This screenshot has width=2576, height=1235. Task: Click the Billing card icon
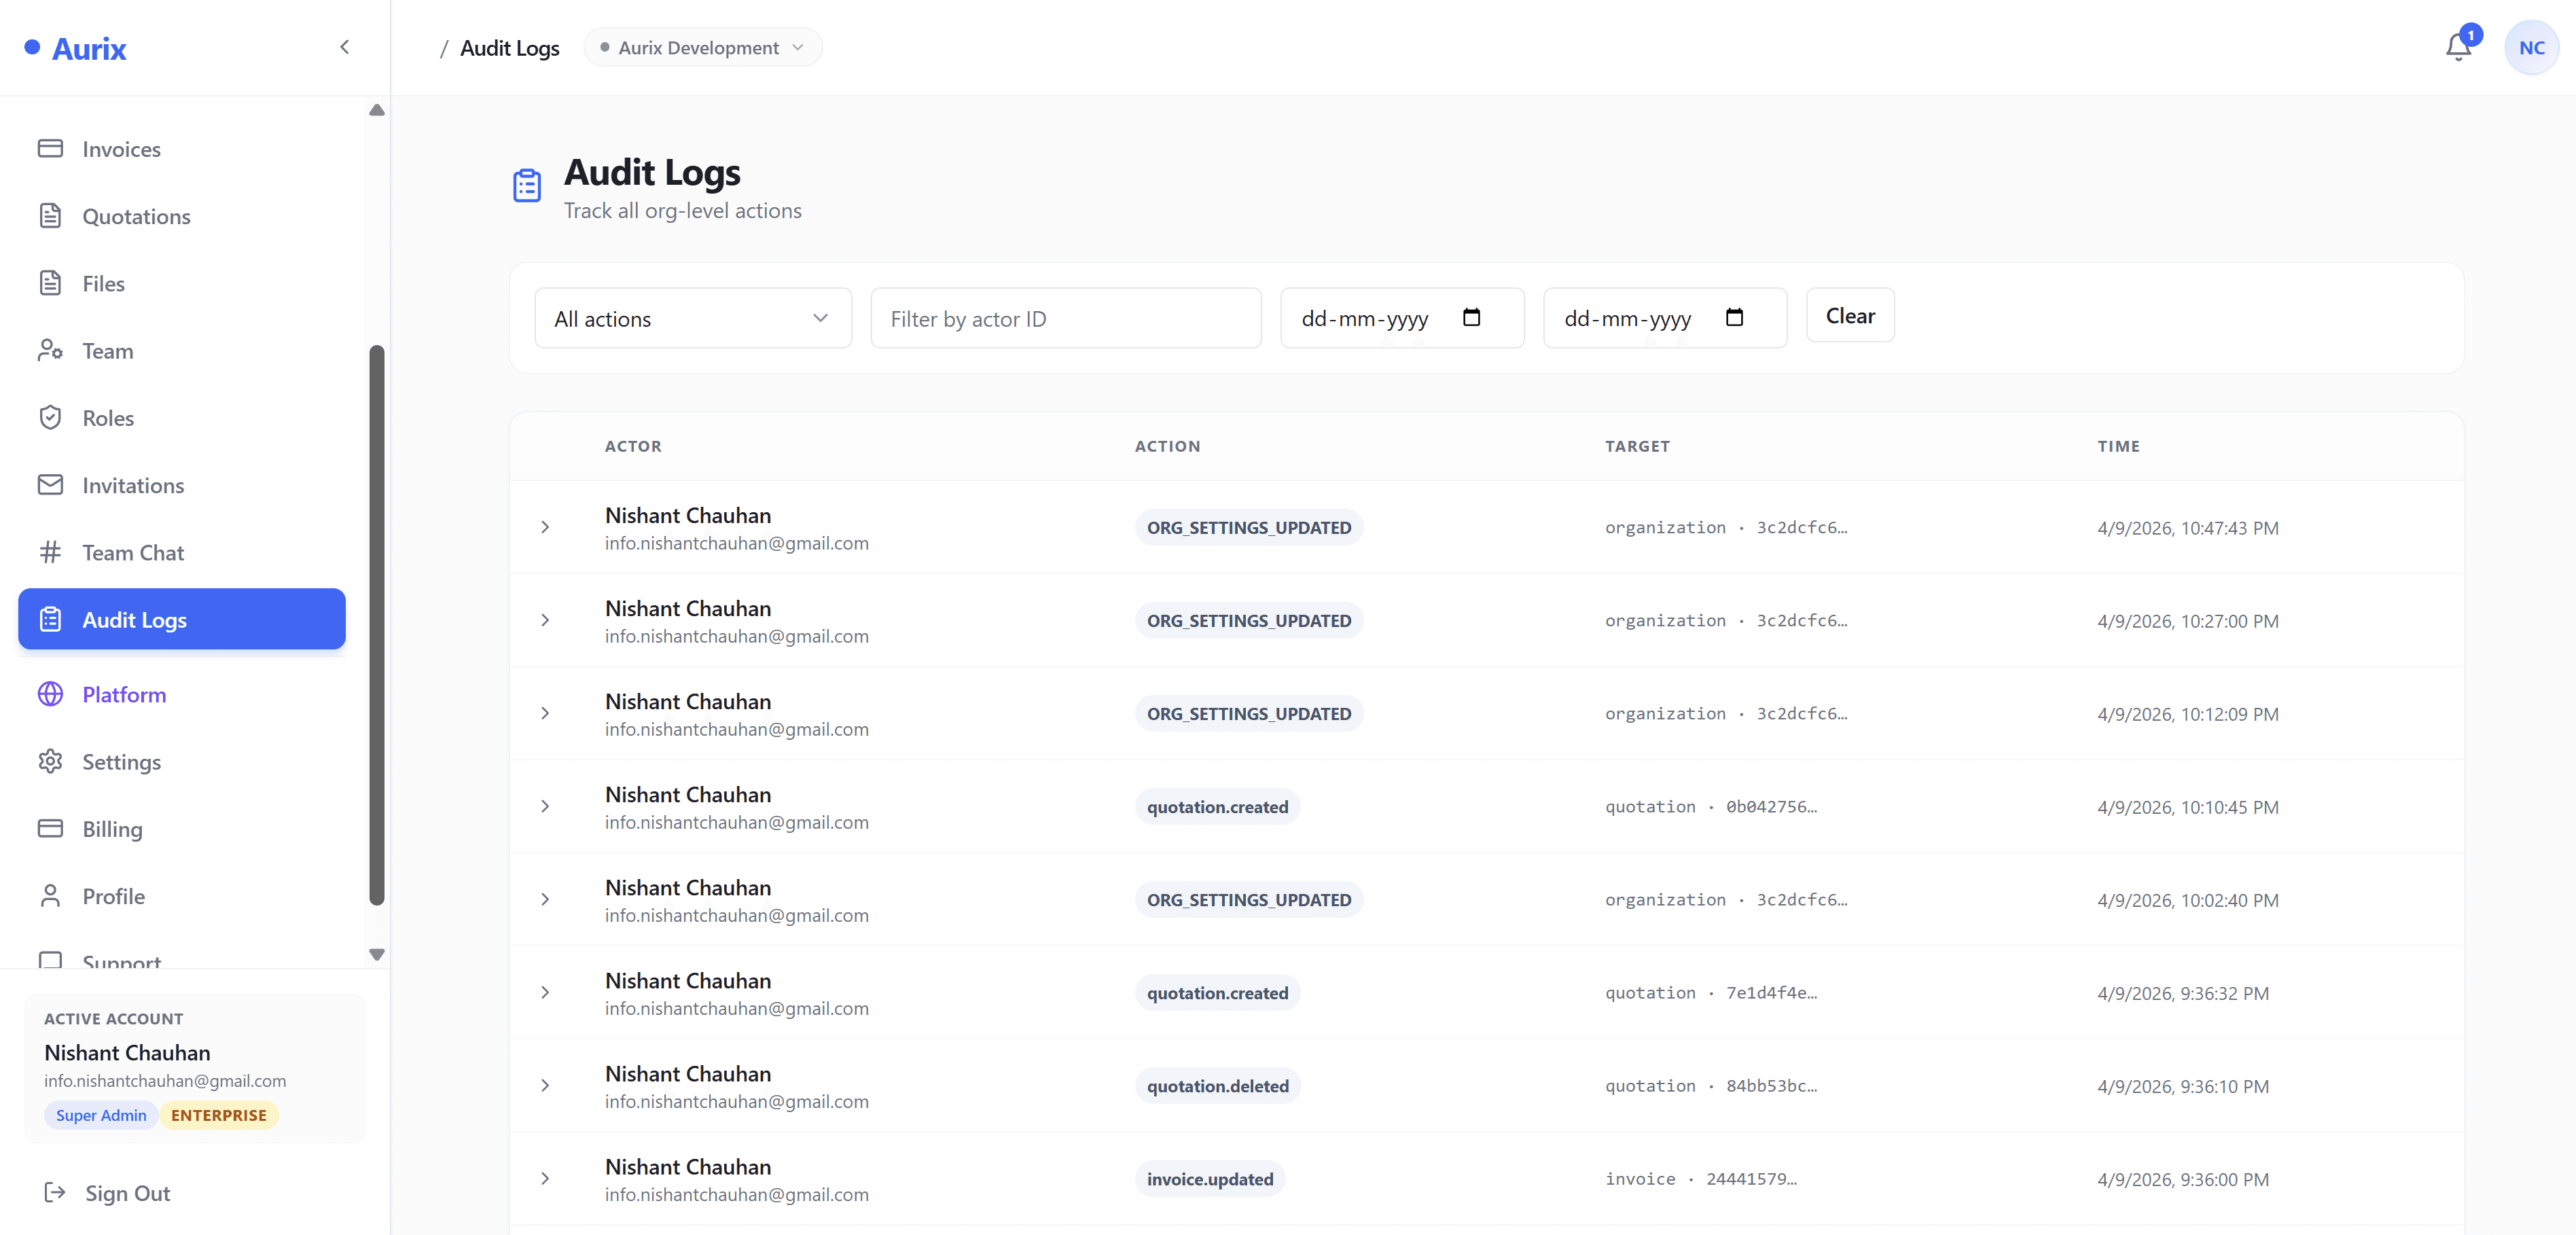click(x=50, y=828)
